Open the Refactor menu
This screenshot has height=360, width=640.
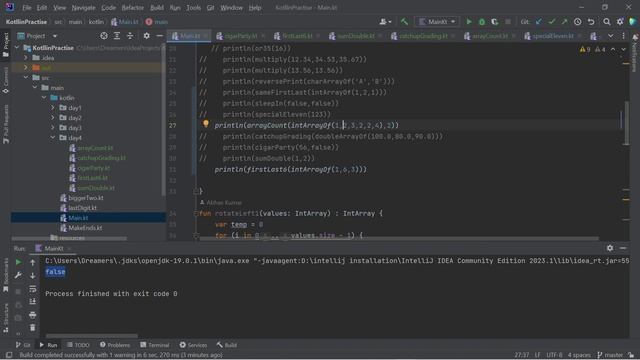tap(133, 7)
